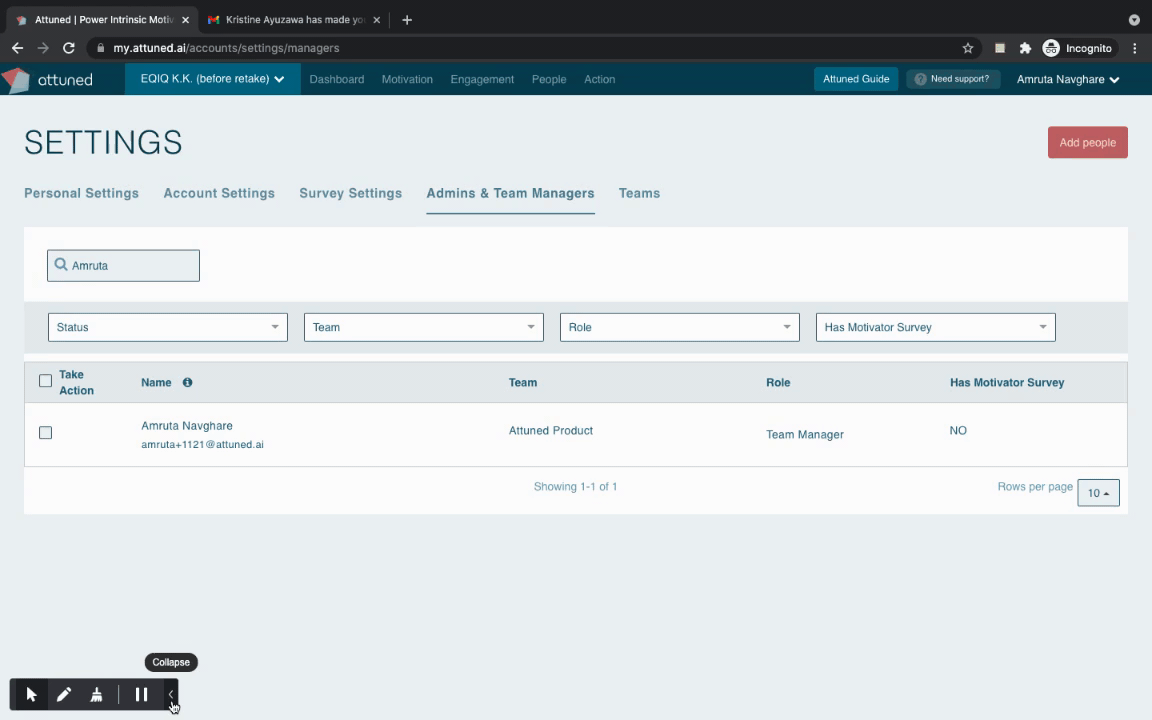This screenshot has width=1152, height=720.
Task: Tick the checkbox for Amruta Navghare row
Action: coord(46,433)
